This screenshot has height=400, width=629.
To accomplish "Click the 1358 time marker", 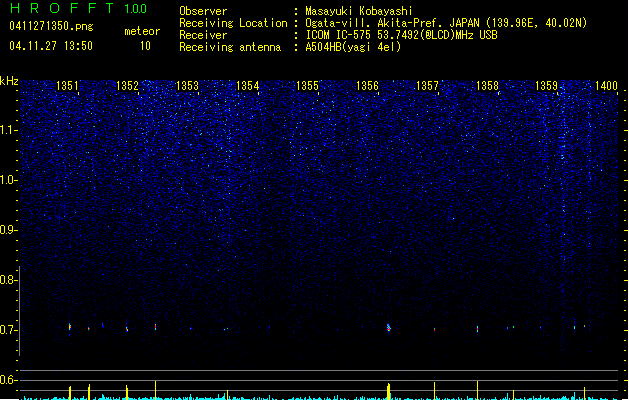I will pyautogui.click(x=487, y=86).
